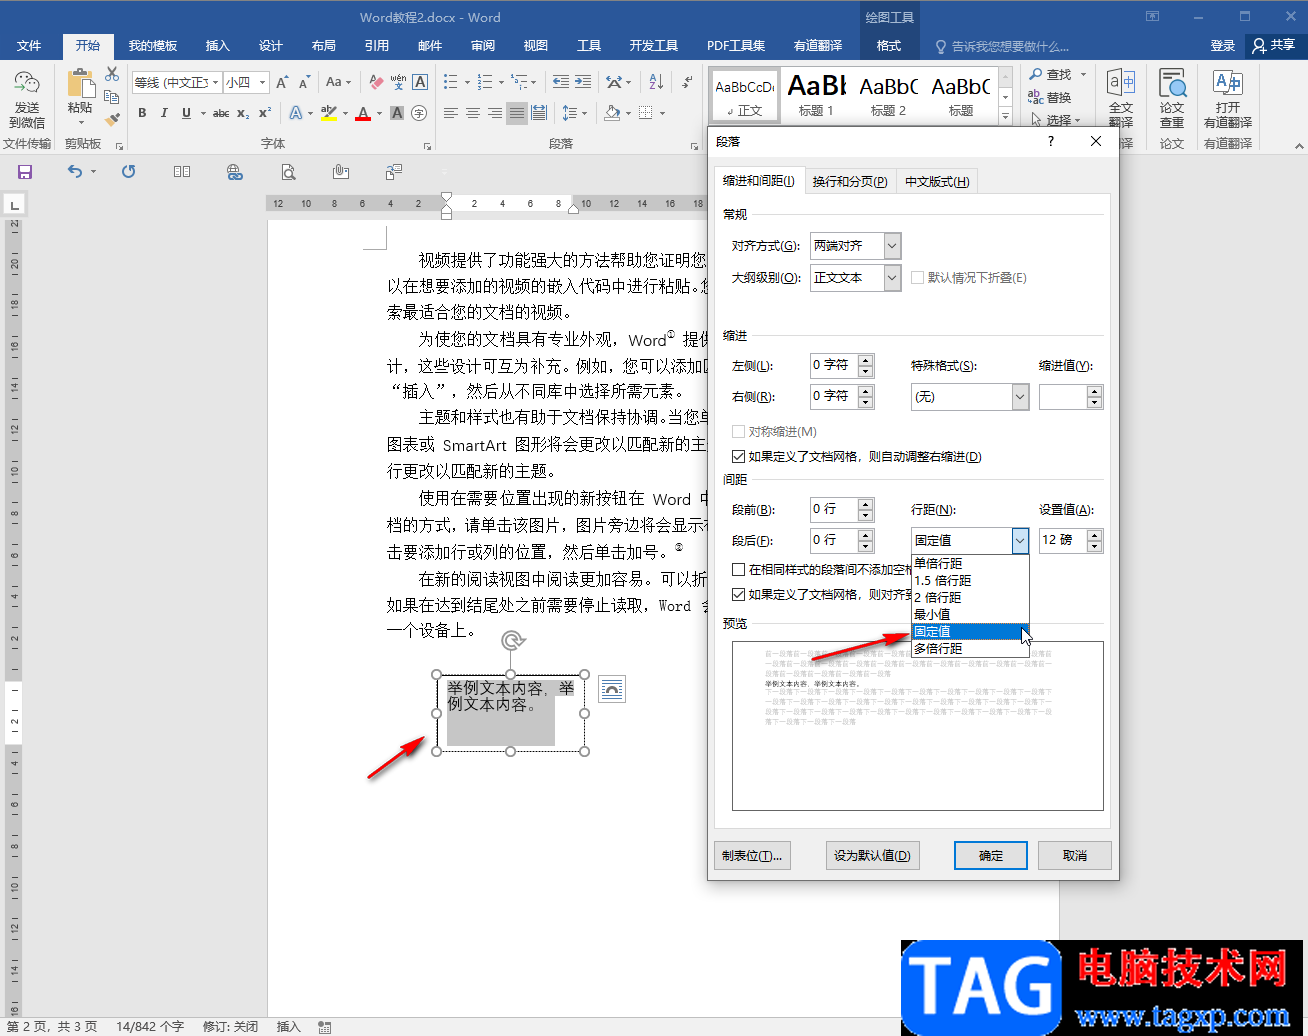Center align the paragraph
Image resolution: width=1308 pixels, height=1036 pixels.
[473, 113]
